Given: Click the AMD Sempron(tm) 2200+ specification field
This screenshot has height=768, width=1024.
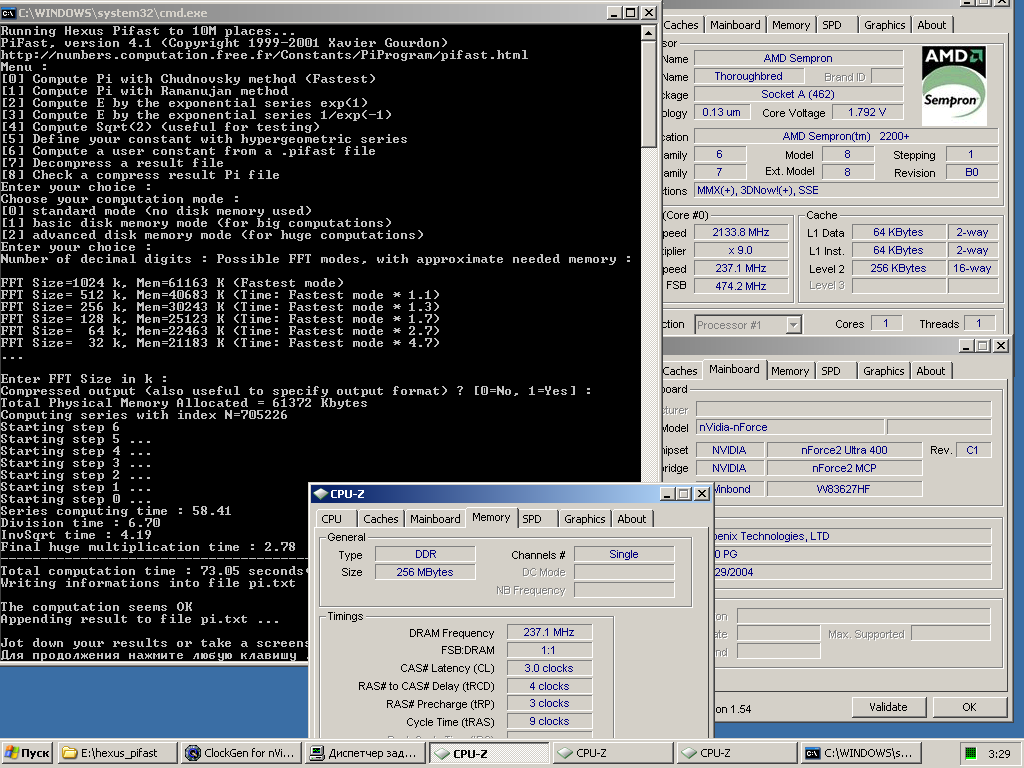Looking at the screenshot, I should point(846,136).
